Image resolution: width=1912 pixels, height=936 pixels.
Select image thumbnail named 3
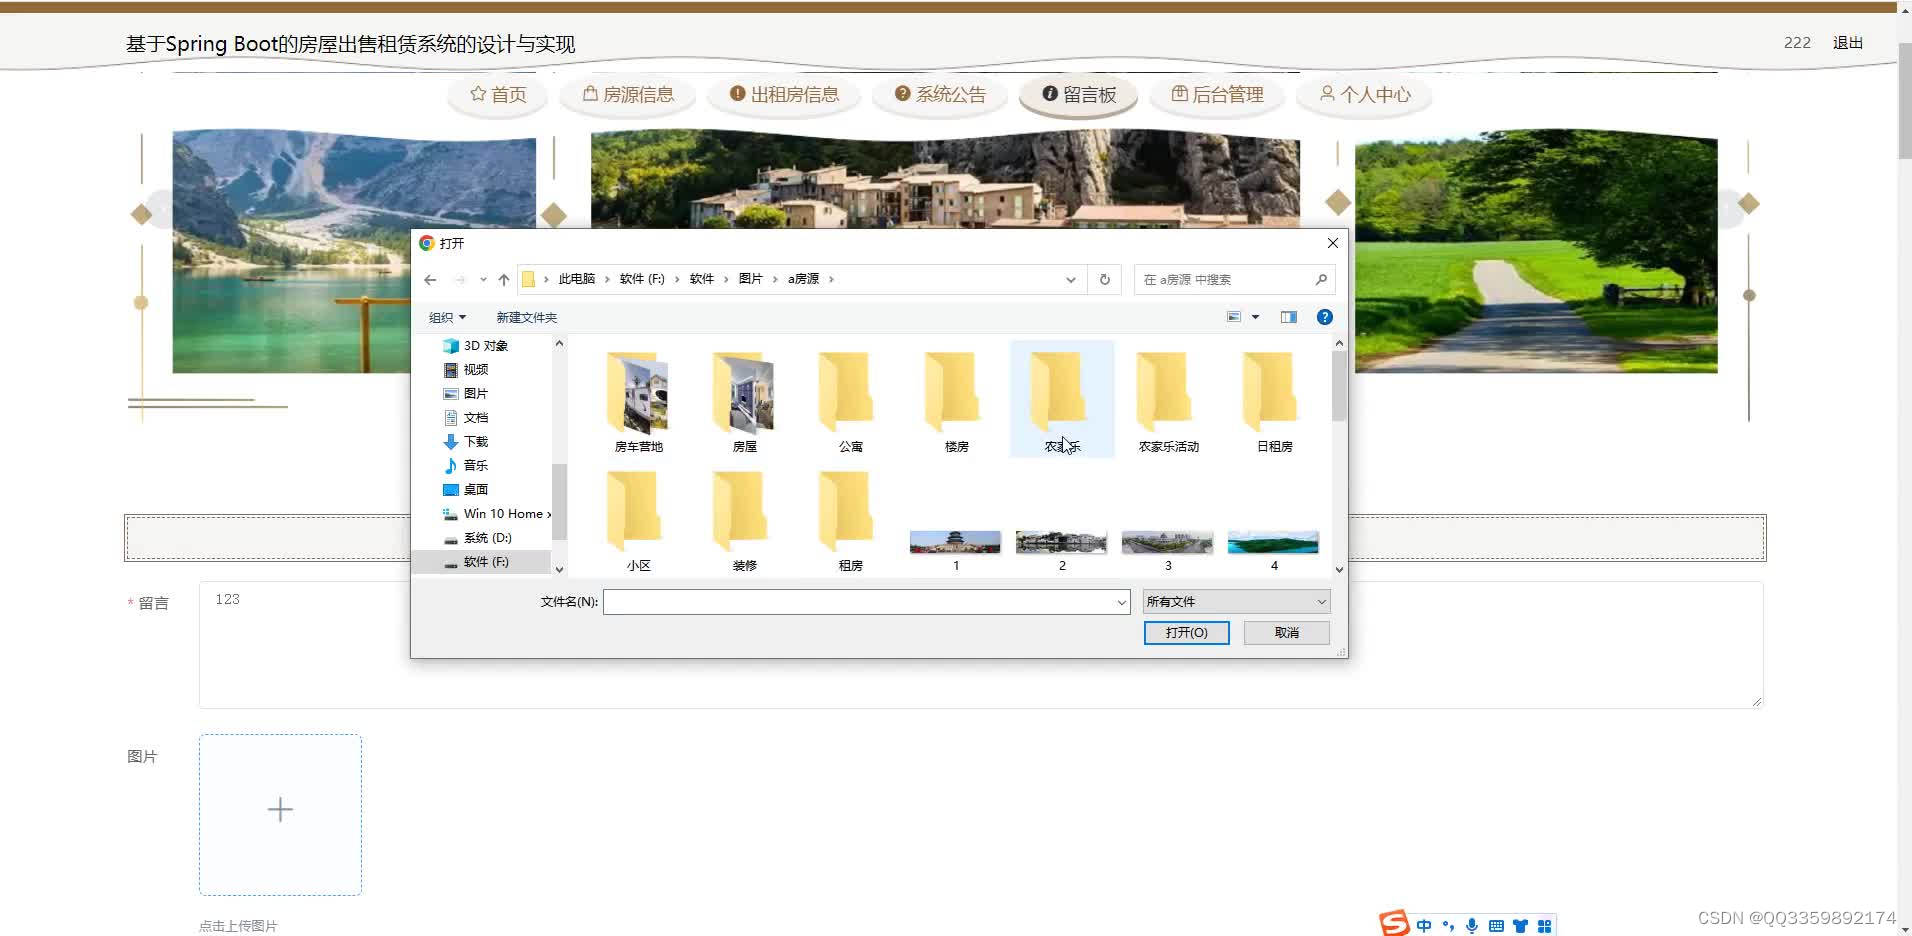1167,550
